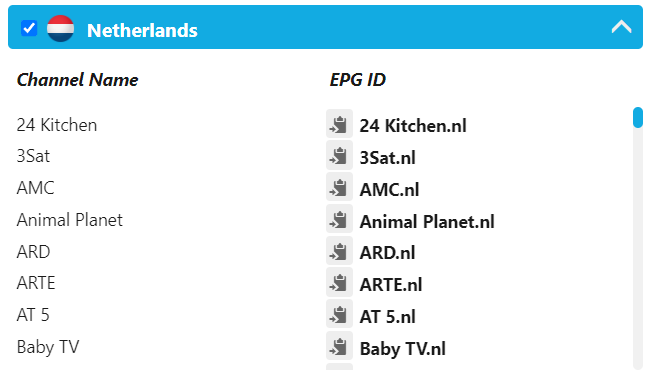Viewport: 646px width, 371px height.
Task: Copy the ARTE.nl EPG ID icon
Action: 339,282
